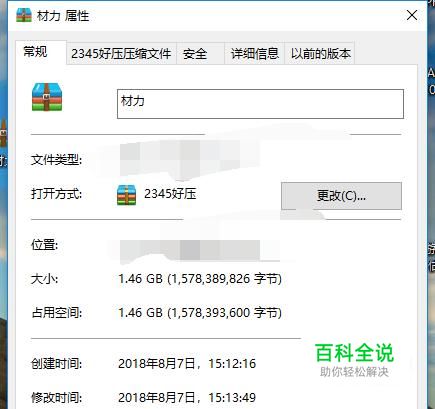This screenshot has height=409, width=435.
Task: Click the 文件类型 label
Action: pos(56,160)
